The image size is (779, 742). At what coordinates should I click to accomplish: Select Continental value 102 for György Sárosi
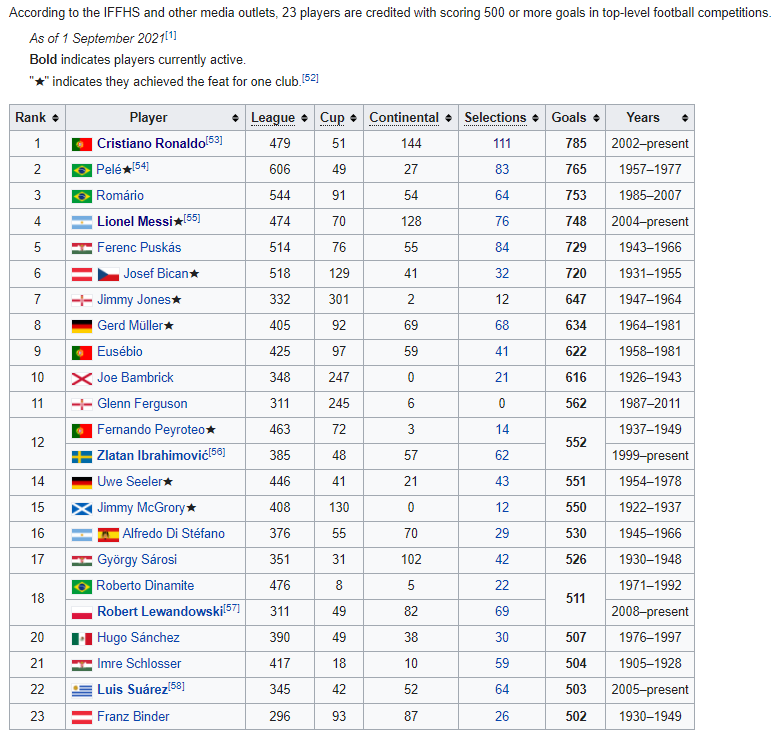click(411, 560)
